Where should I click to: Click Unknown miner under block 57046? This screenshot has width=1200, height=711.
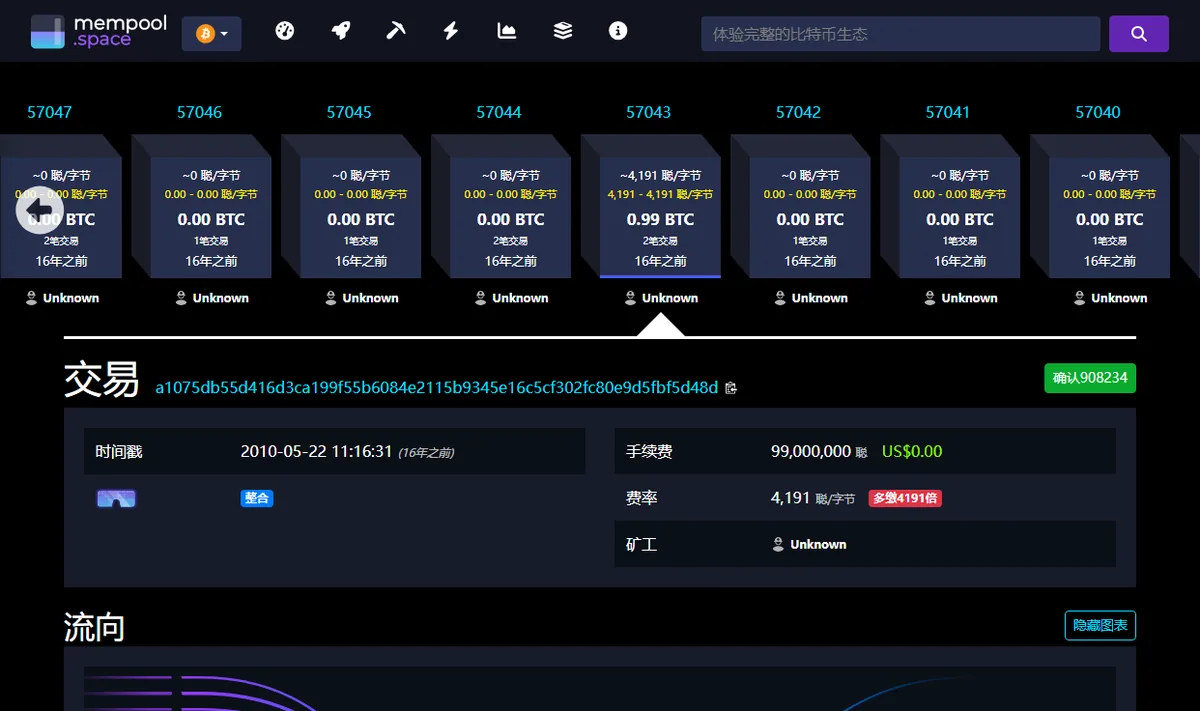[x=211, y=298]
